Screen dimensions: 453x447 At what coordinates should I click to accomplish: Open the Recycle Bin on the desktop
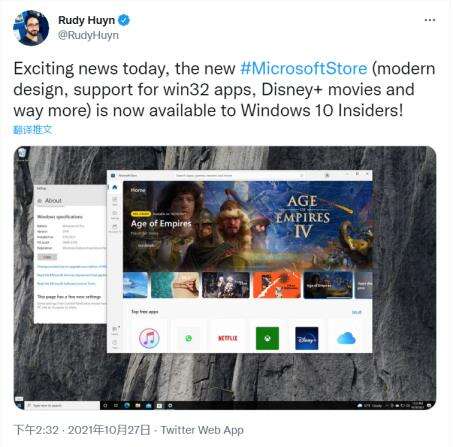tap(22, 154)
